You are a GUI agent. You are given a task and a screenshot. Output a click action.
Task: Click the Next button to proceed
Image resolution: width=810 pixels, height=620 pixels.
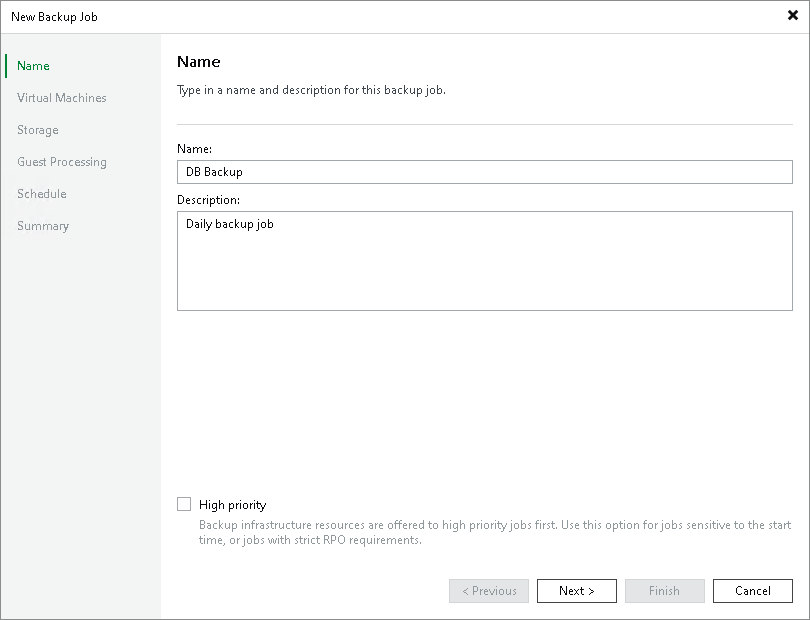click(x=576, y=590)
